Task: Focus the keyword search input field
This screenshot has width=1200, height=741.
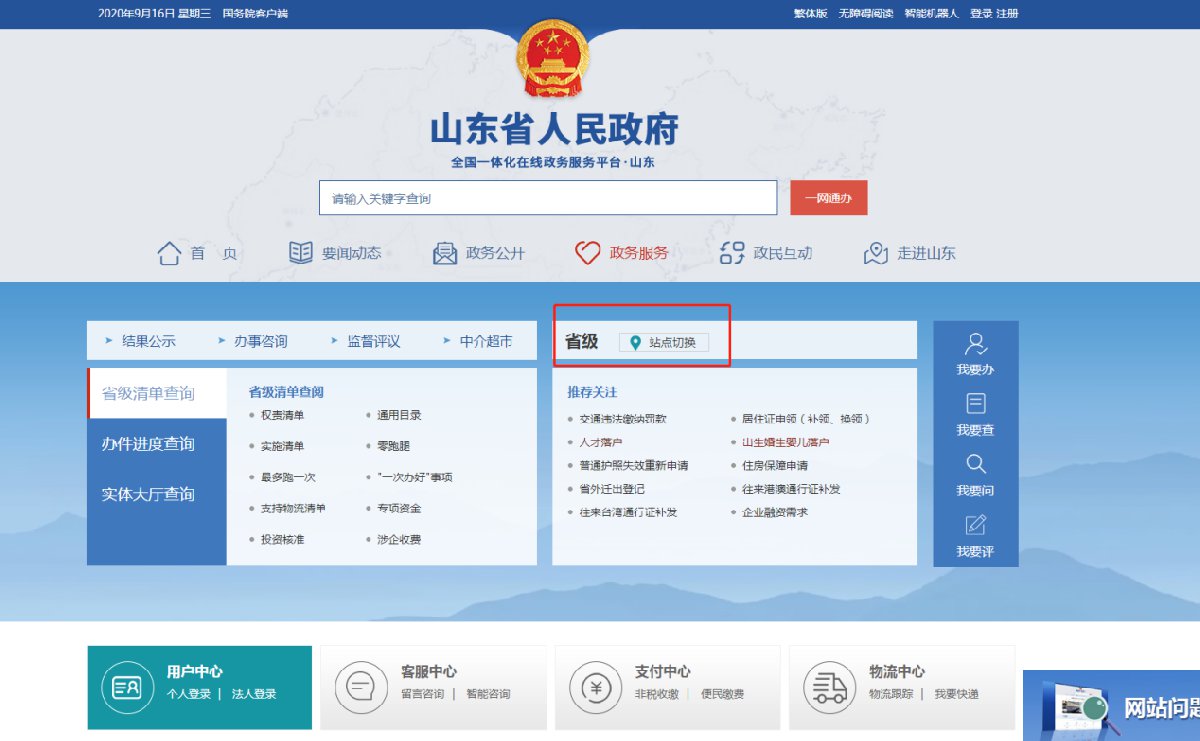Action: tap(548, 198)
